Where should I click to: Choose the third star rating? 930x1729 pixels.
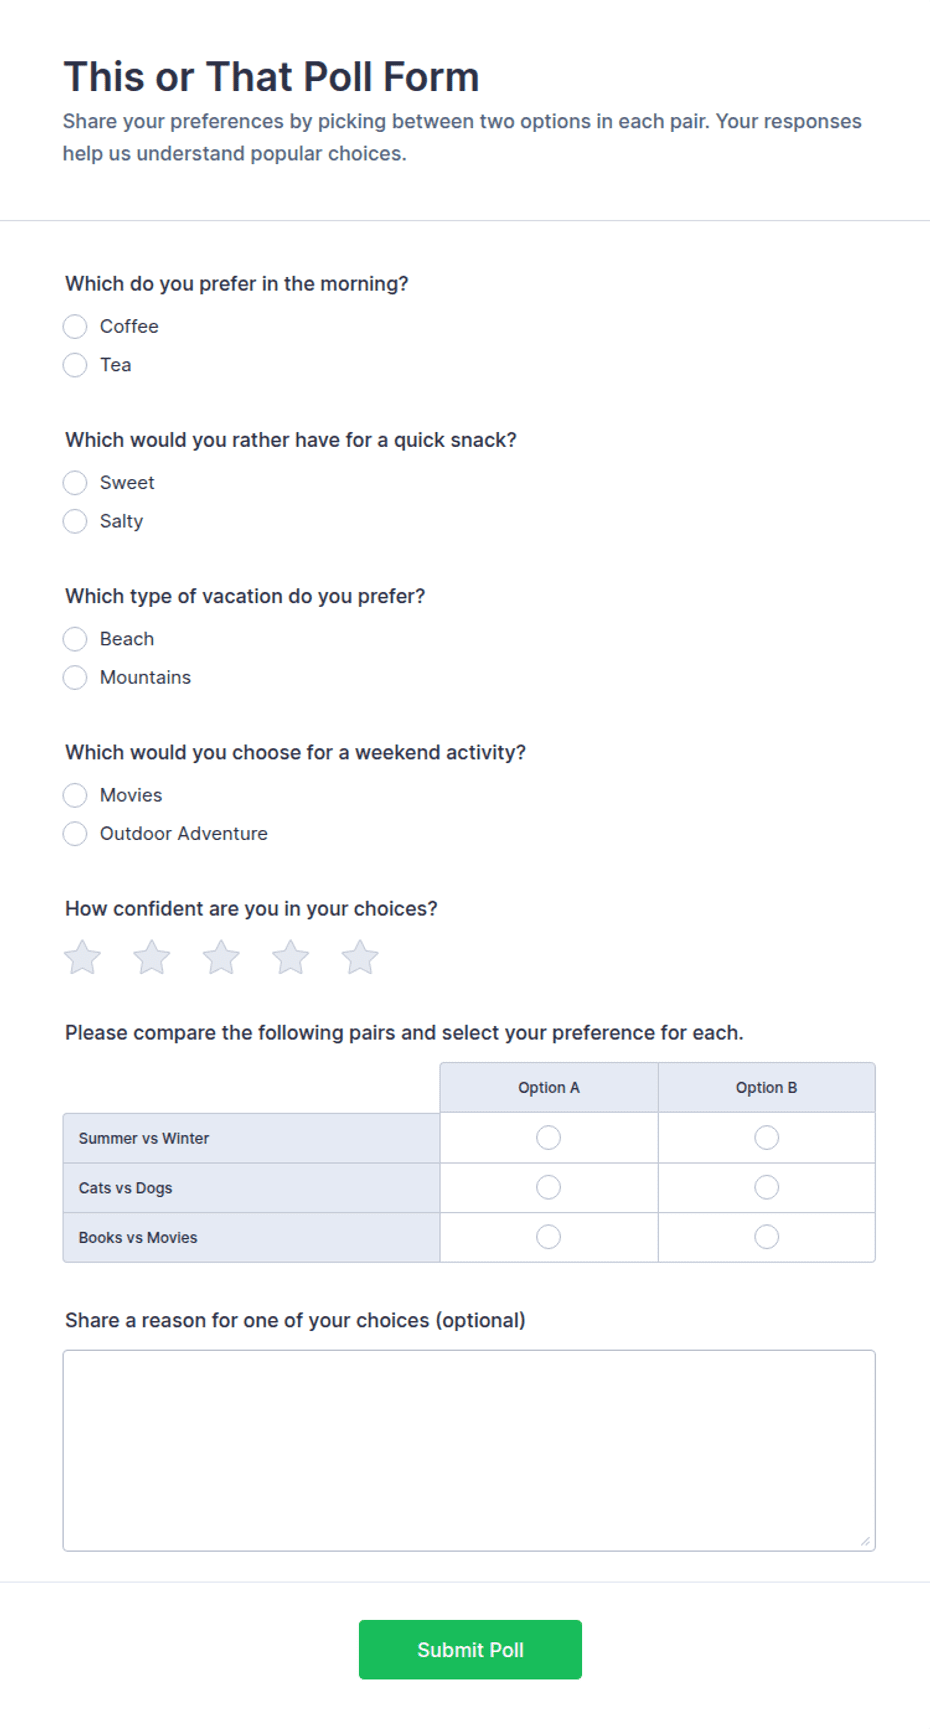221,958
